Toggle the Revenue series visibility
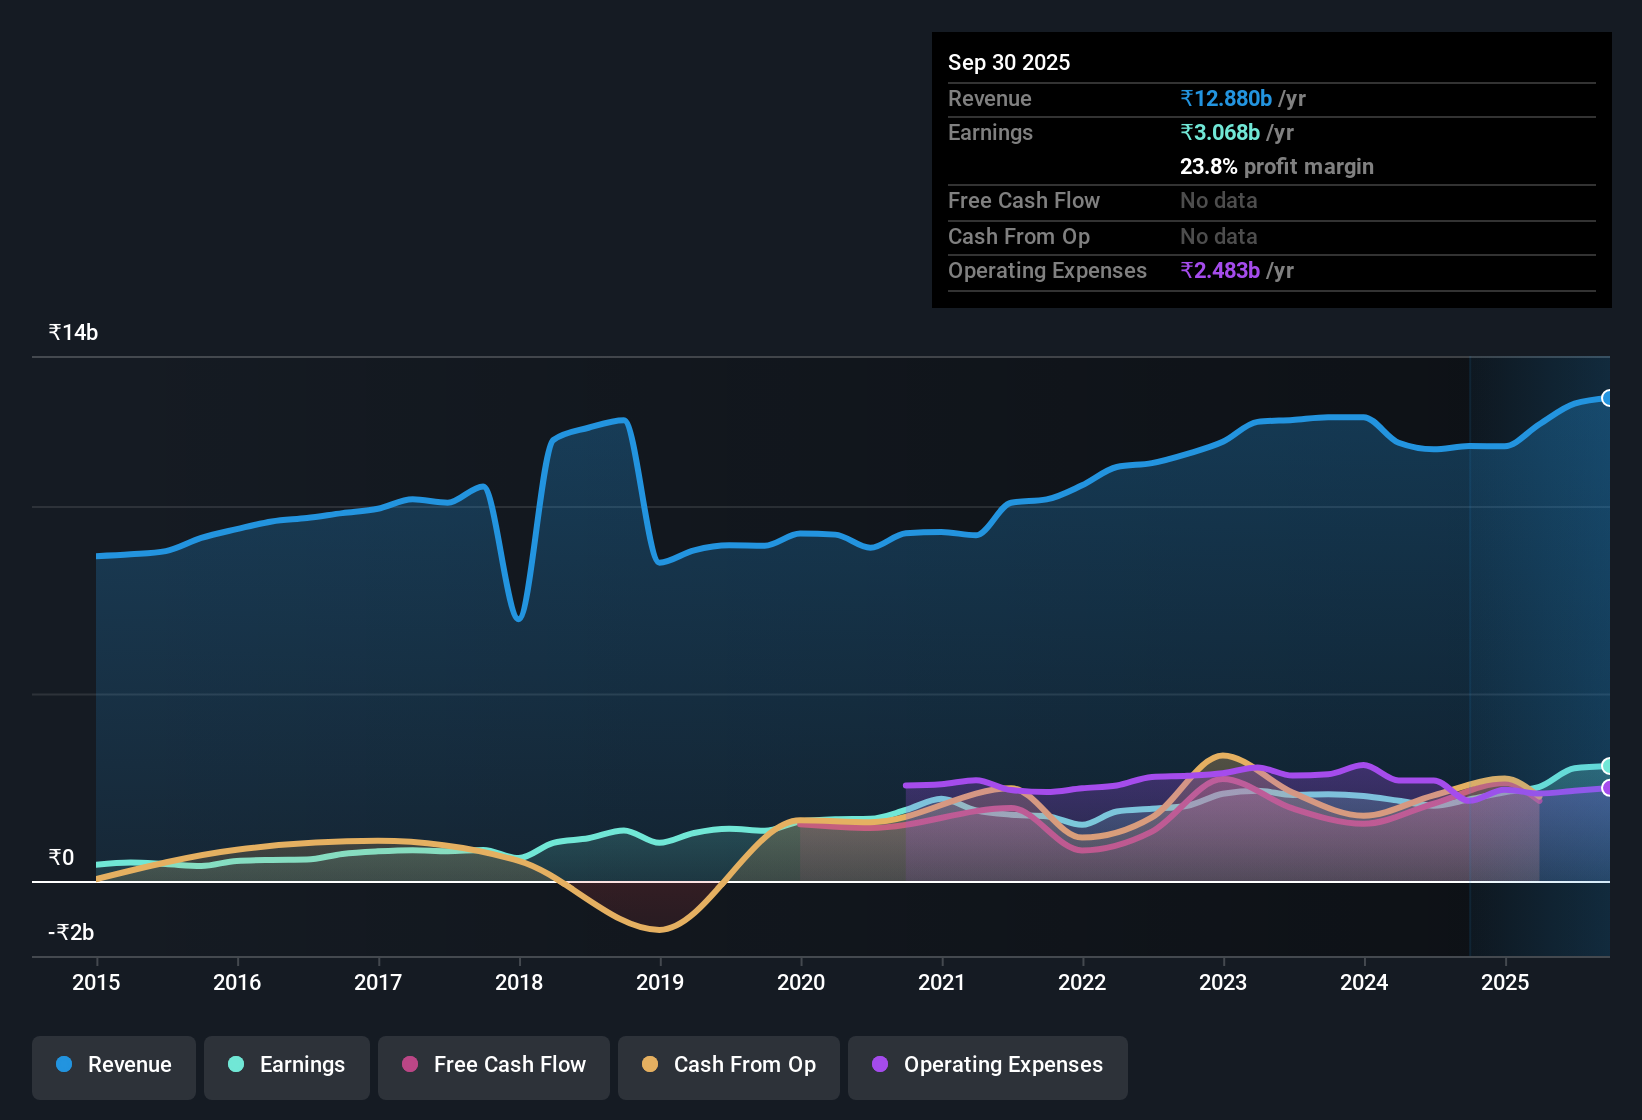Image resolution: width=1642 pixels, height=1120 pixels. click(113, 1065)
